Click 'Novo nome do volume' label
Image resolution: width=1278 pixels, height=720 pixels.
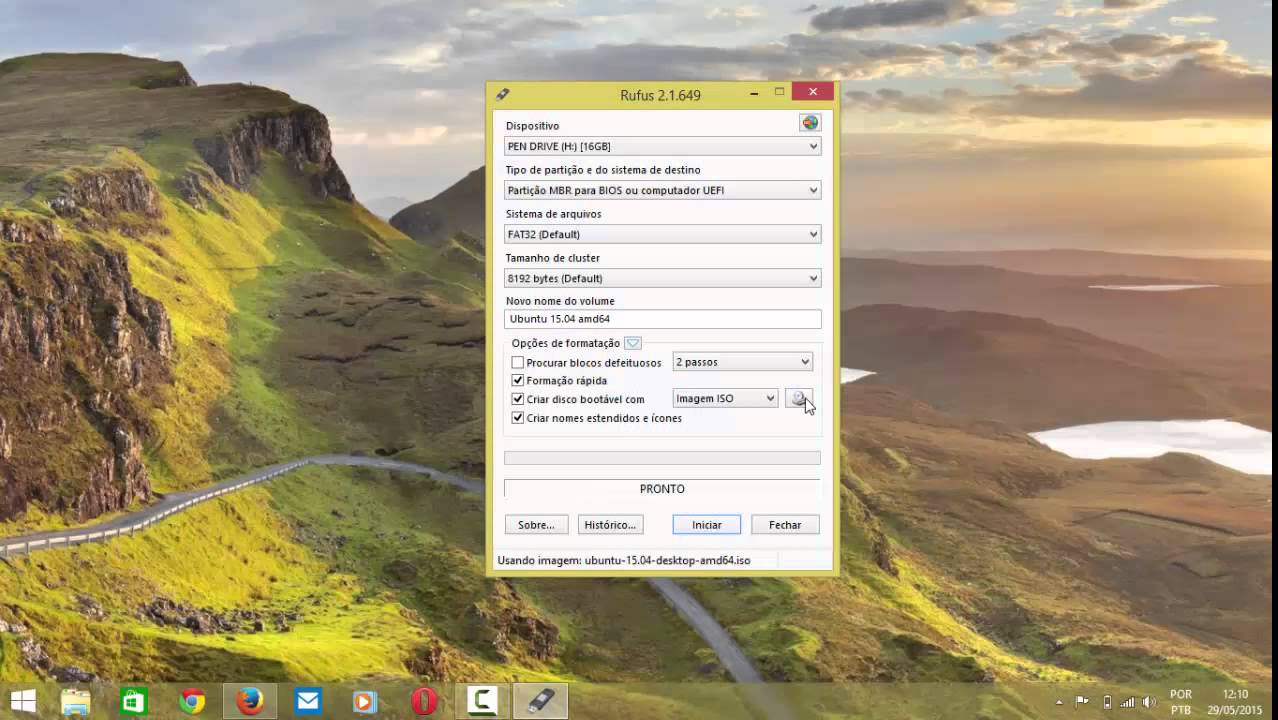click(560, 301)
